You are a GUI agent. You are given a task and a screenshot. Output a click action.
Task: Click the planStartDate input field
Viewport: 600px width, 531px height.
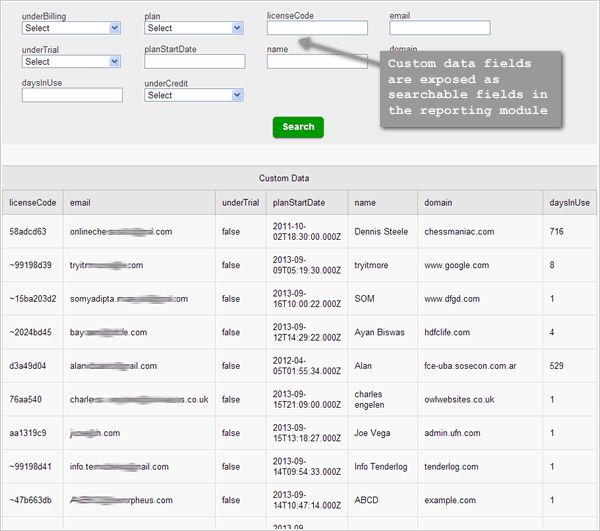pyautogui.click(x=195, y=62)
